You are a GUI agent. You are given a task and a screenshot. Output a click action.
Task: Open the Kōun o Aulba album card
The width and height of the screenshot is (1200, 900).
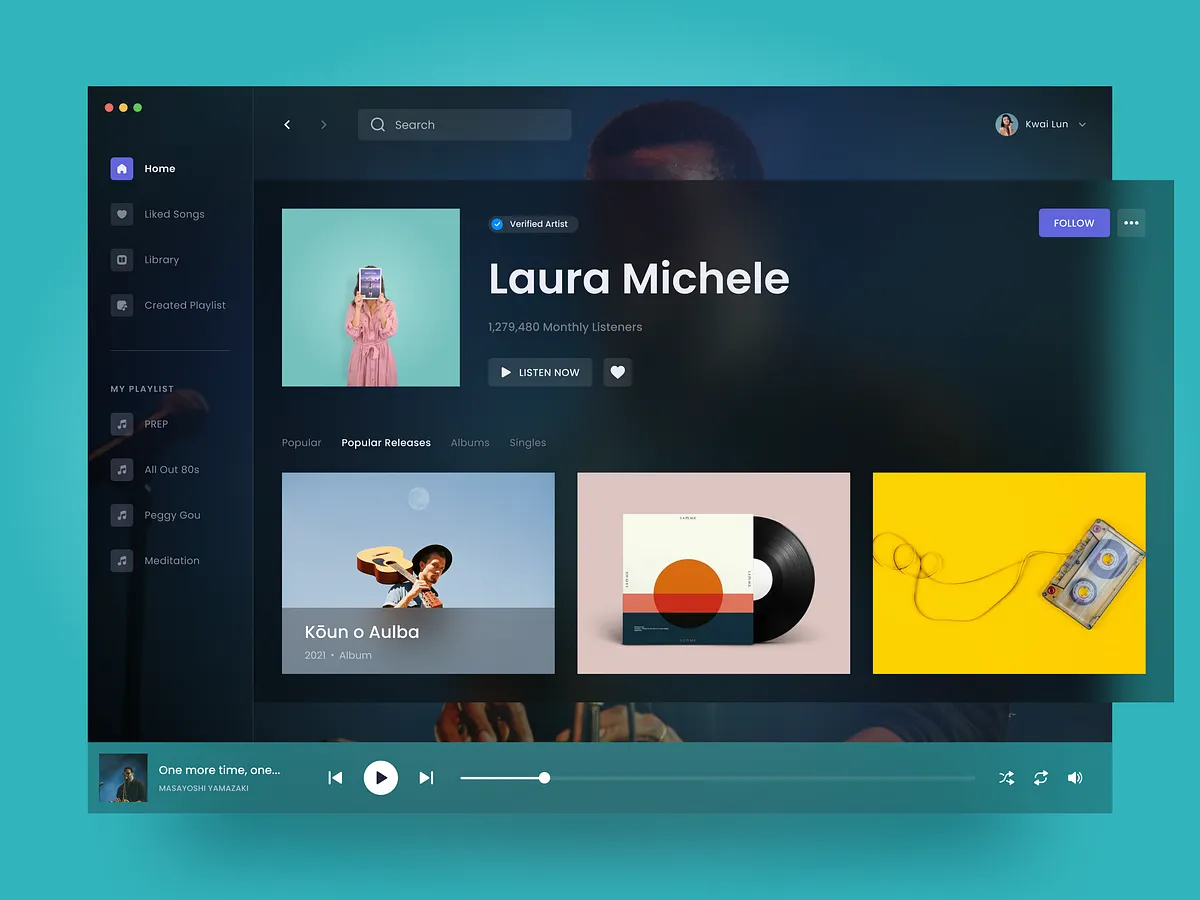coord(418,573)
